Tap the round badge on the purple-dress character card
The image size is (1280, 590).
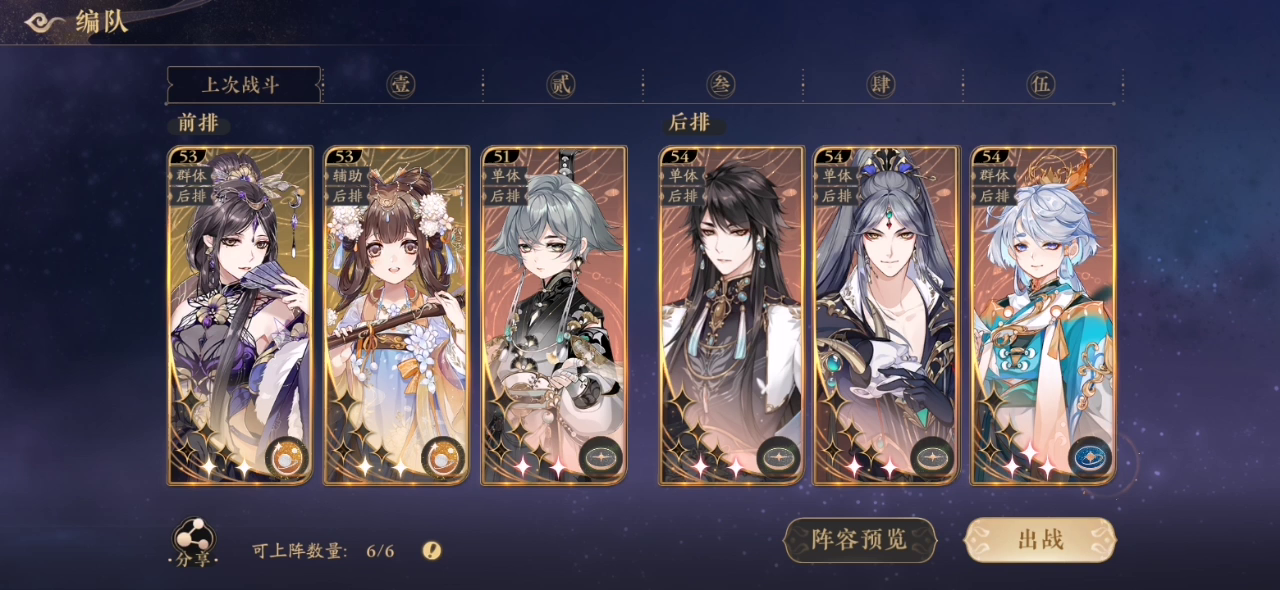(287, 457)
